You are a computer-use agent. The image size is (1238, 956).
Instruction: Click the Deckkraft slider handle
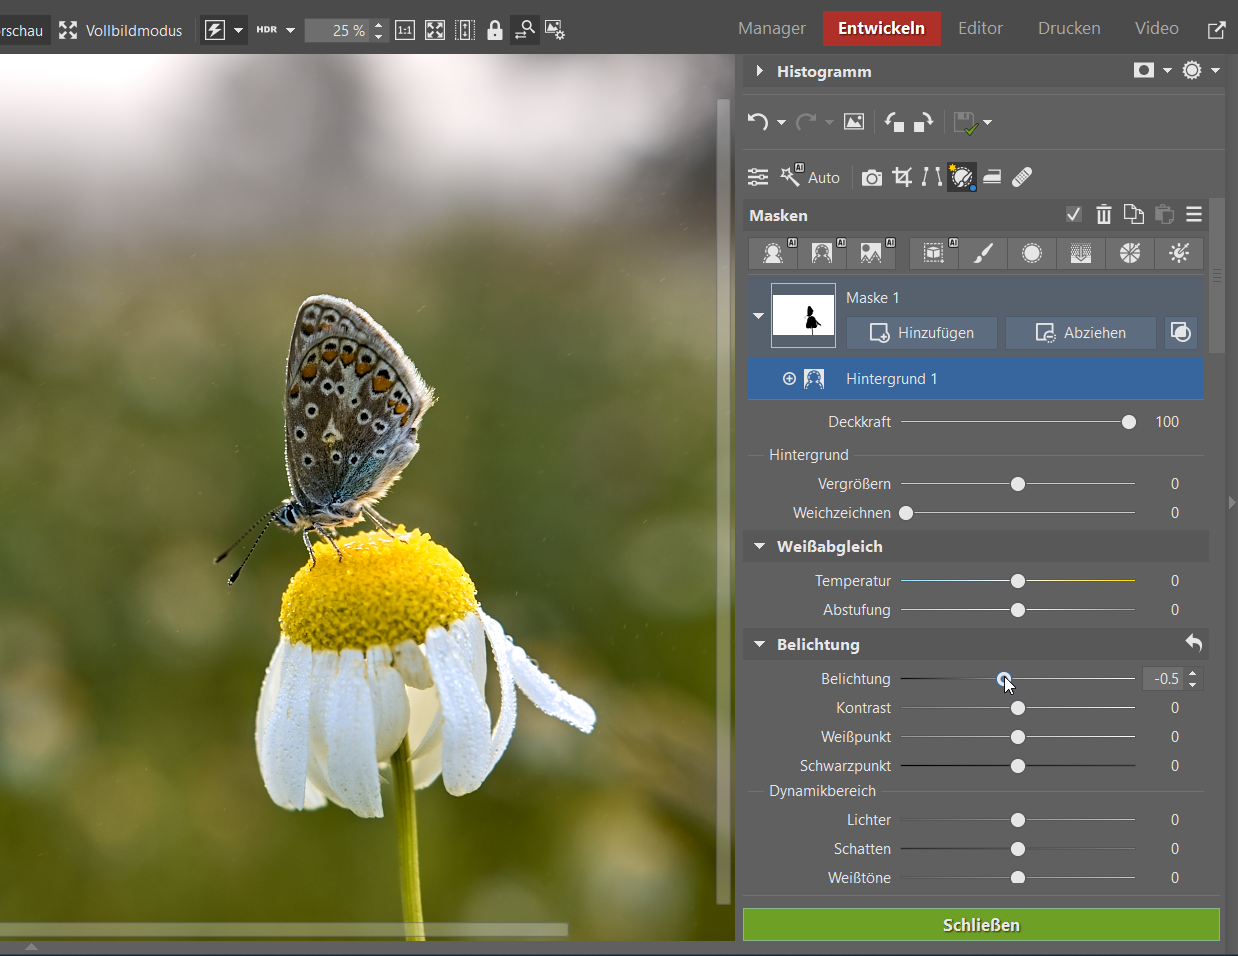pyautogui.click(x=1129, y=422)
